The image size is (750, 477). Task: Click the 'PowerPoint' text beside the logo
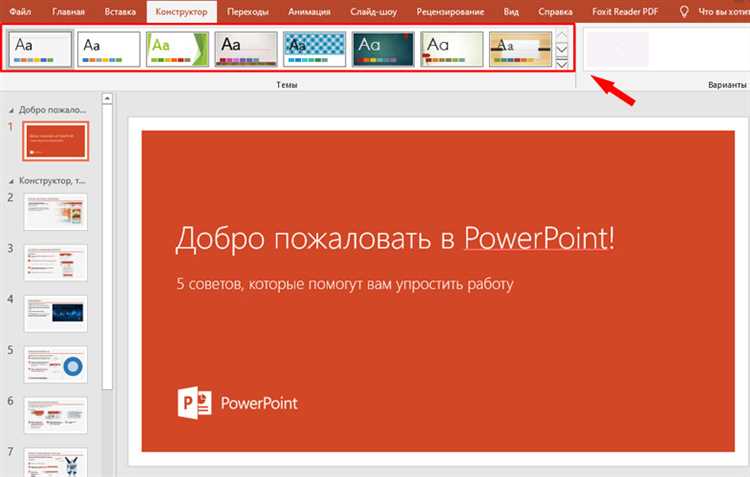tap(259, 403)
